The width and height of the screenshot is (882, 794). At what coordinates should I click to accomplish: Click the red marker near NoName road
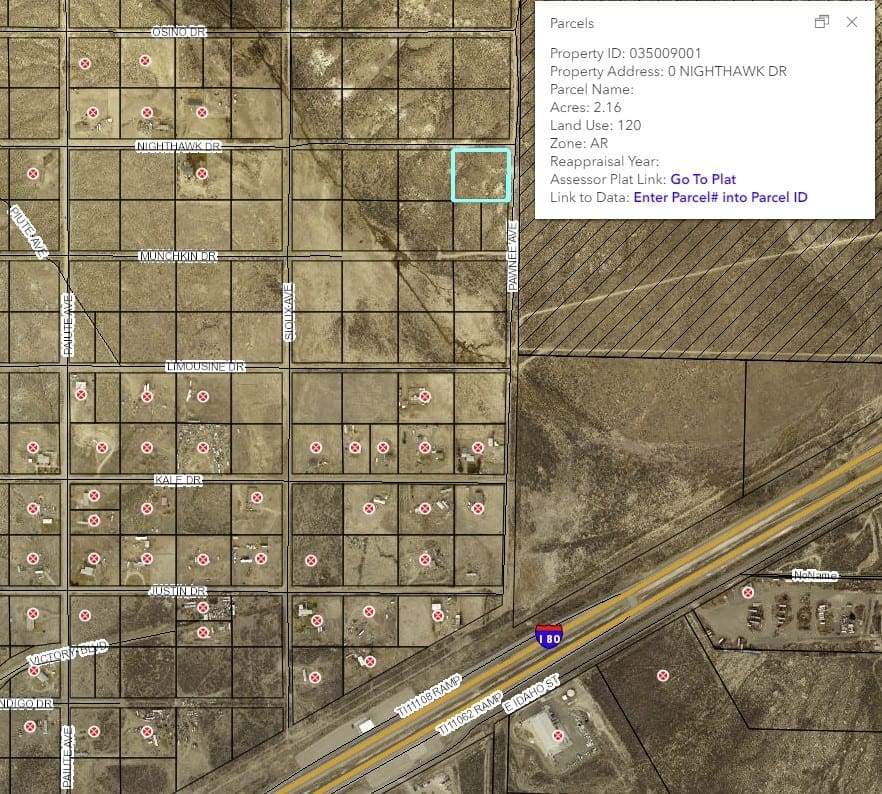point(748,594)
